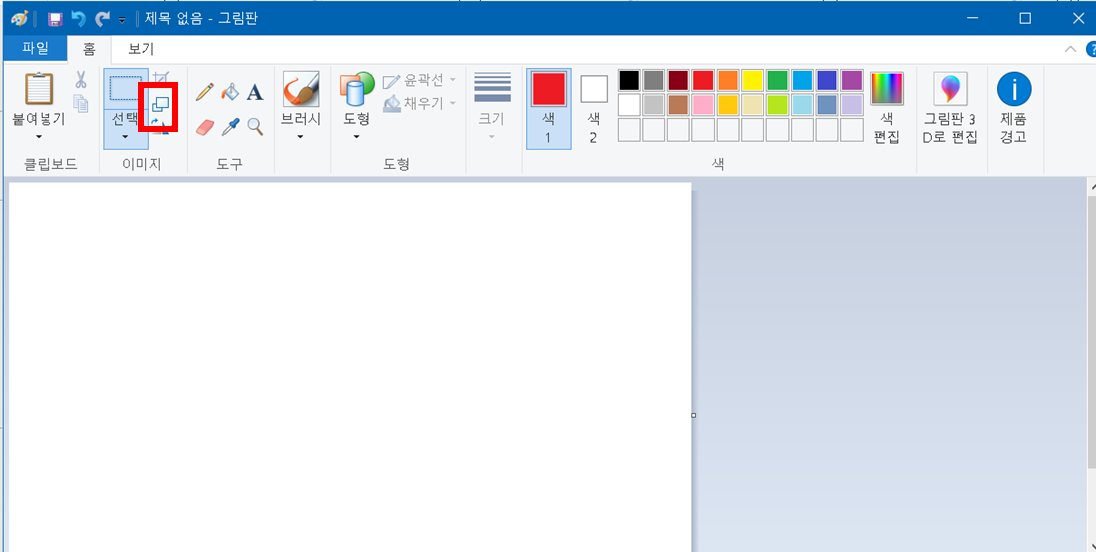The width and height of the screenshot is (1096, 552).
Task: Open the 도형 shapes gallery
Action: point(356,89)
